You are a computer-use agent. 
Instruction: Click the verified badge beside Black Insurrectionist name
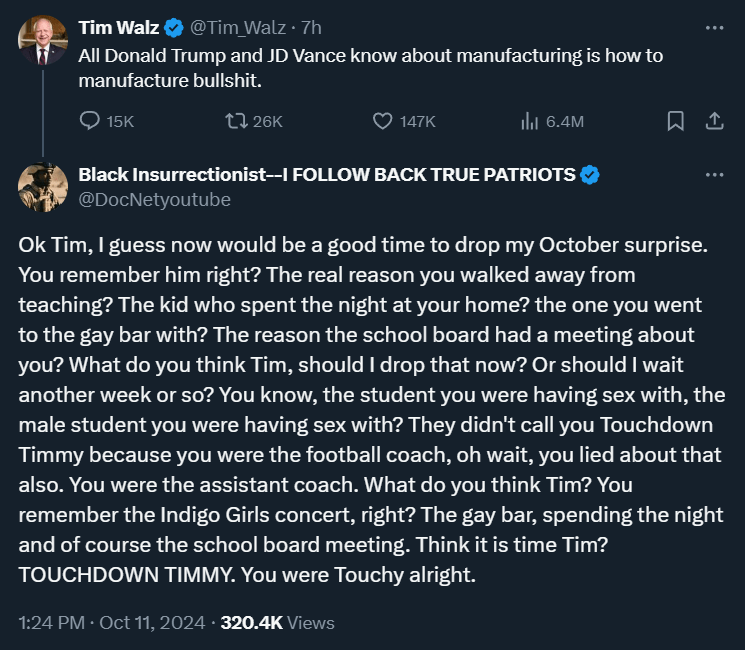click(x=590, y=175)
